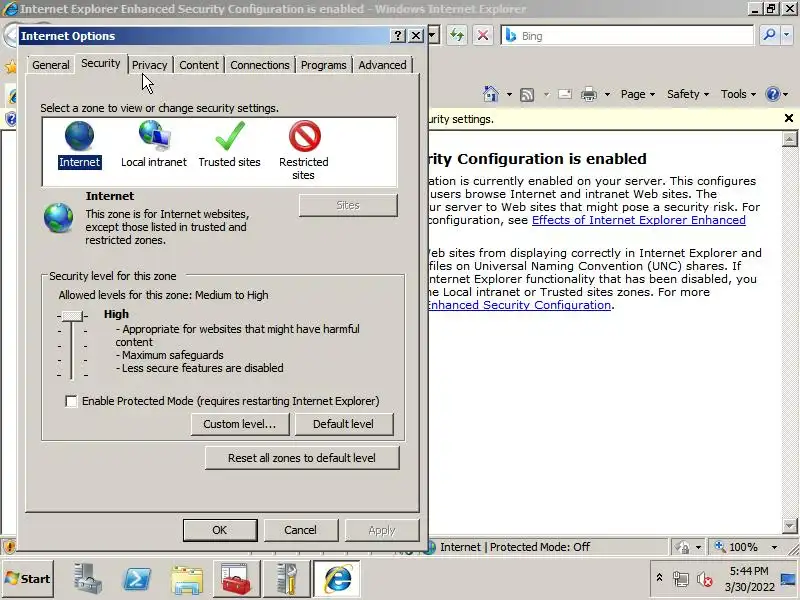The height and width of the screenshot is (600, 800).
Task: Open Server Manager from the taskbar
Action: 87,579
